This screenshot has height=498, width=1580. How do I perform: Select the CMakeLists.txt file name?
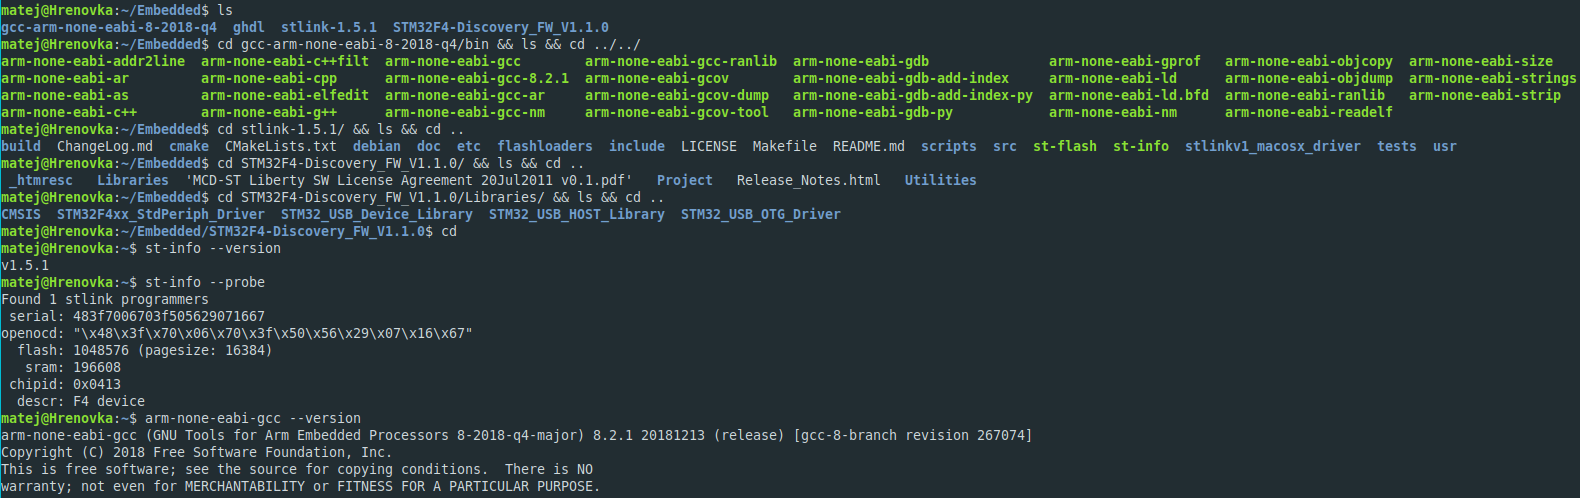click(x=280, y=146)
